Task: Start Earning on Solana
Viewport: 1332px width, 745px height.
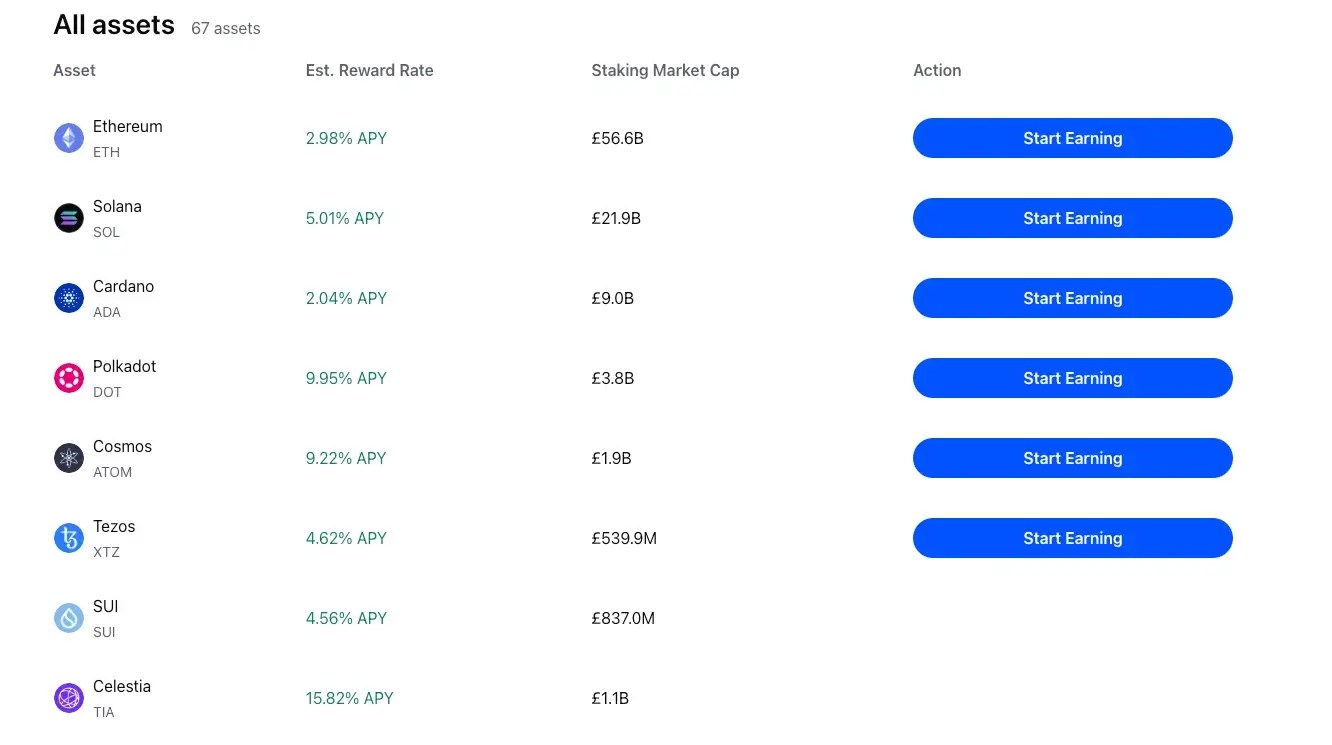Action: [x=1072, y=218]
